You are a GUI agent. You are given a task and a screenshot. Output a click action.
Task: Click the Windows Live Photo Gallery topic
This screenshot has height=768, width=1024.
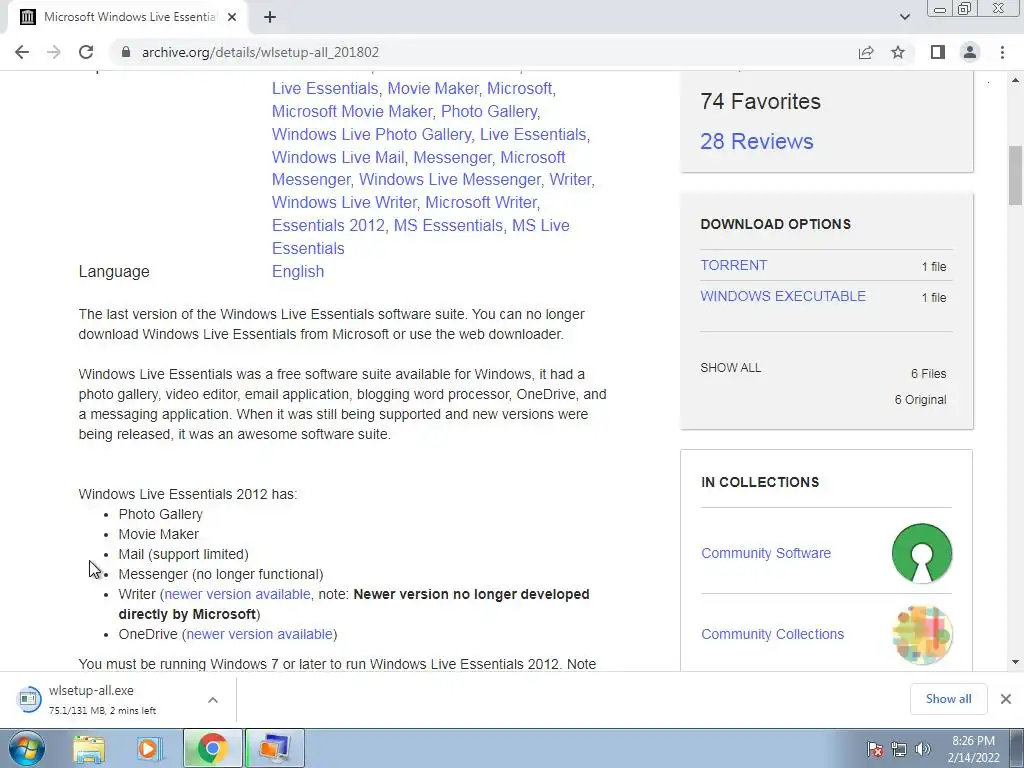[x=371, y=134]
